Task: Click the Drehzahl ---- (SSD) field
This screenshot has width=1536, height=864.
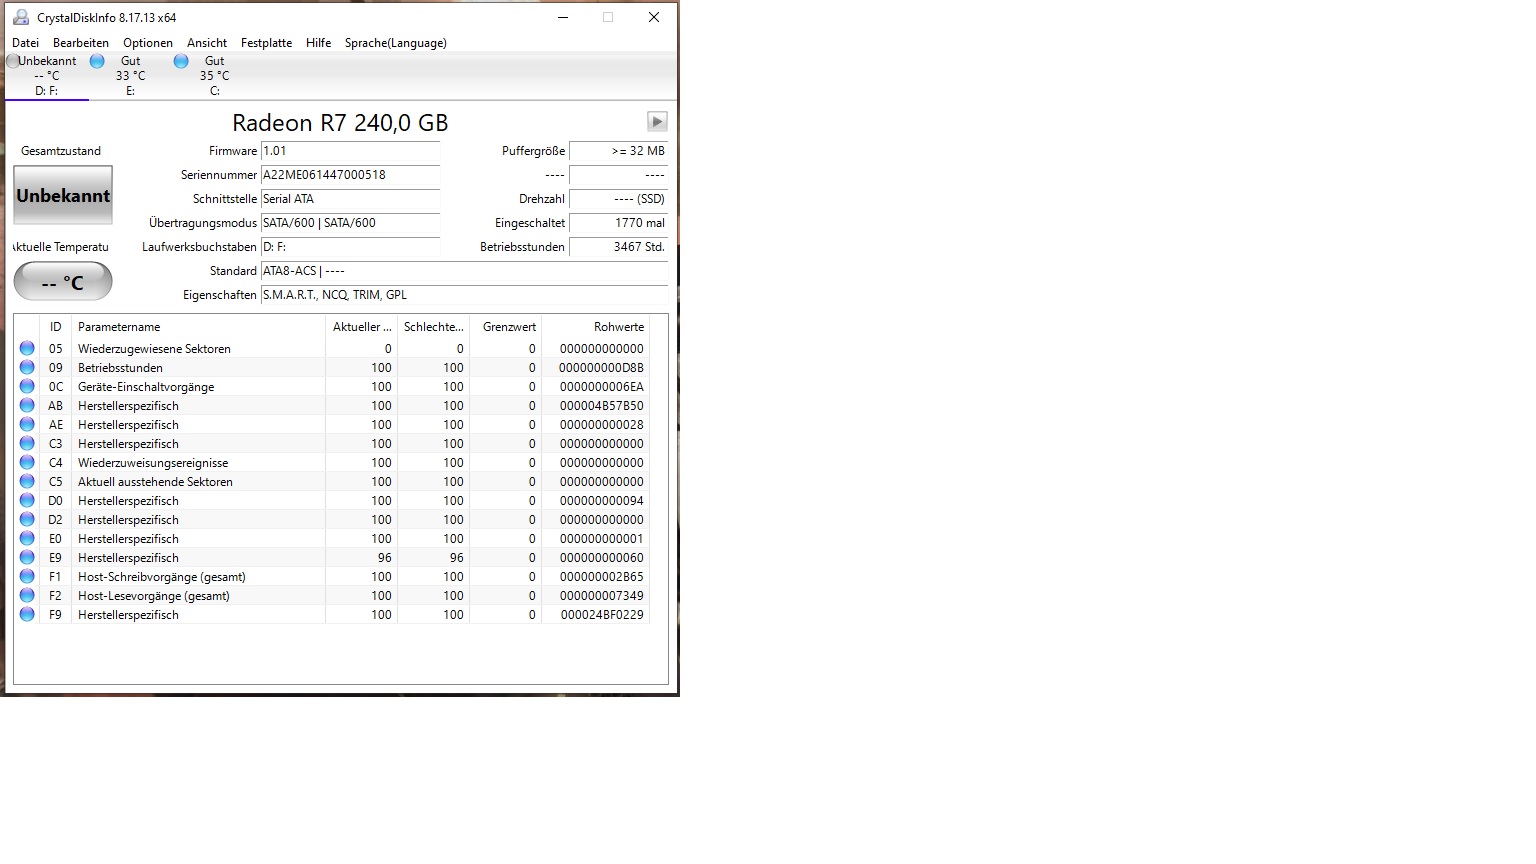Action: click(x=618, y=199)
